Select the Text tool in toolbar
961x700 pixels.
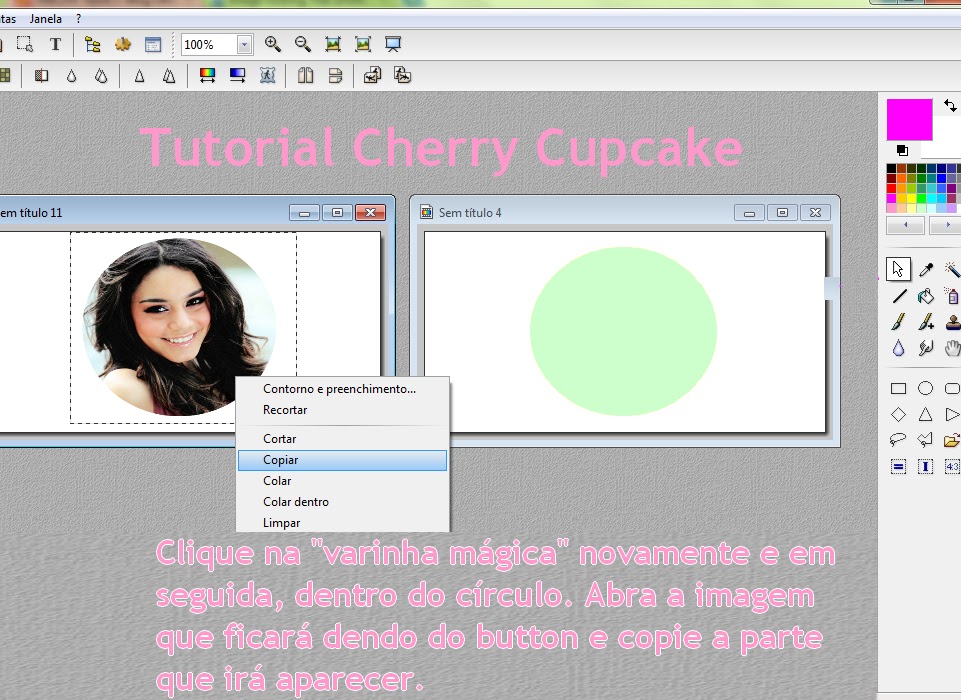click(x=55, y=44)
